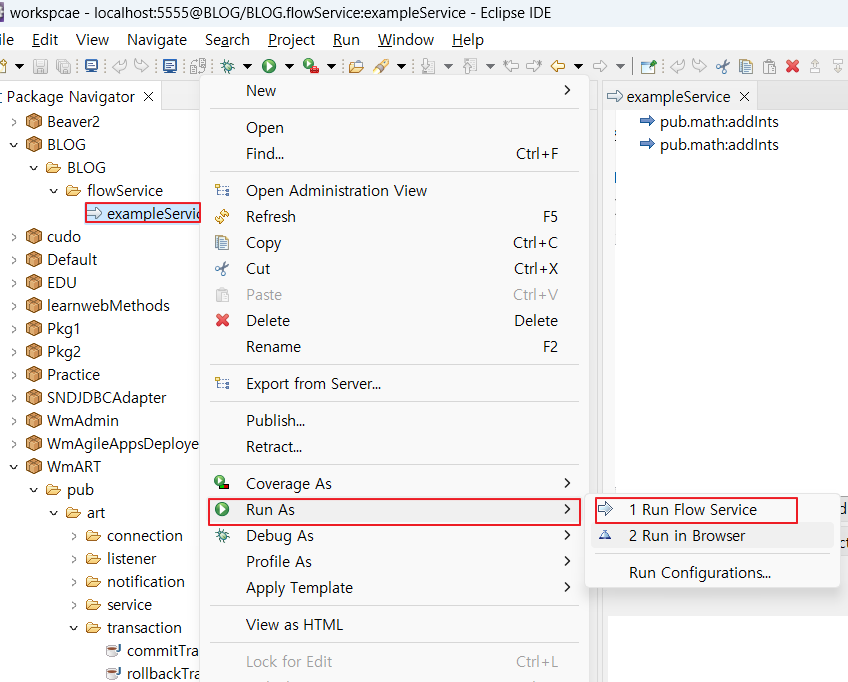Open the dropdown next to the Debug icon

click(x=247, y=67)
